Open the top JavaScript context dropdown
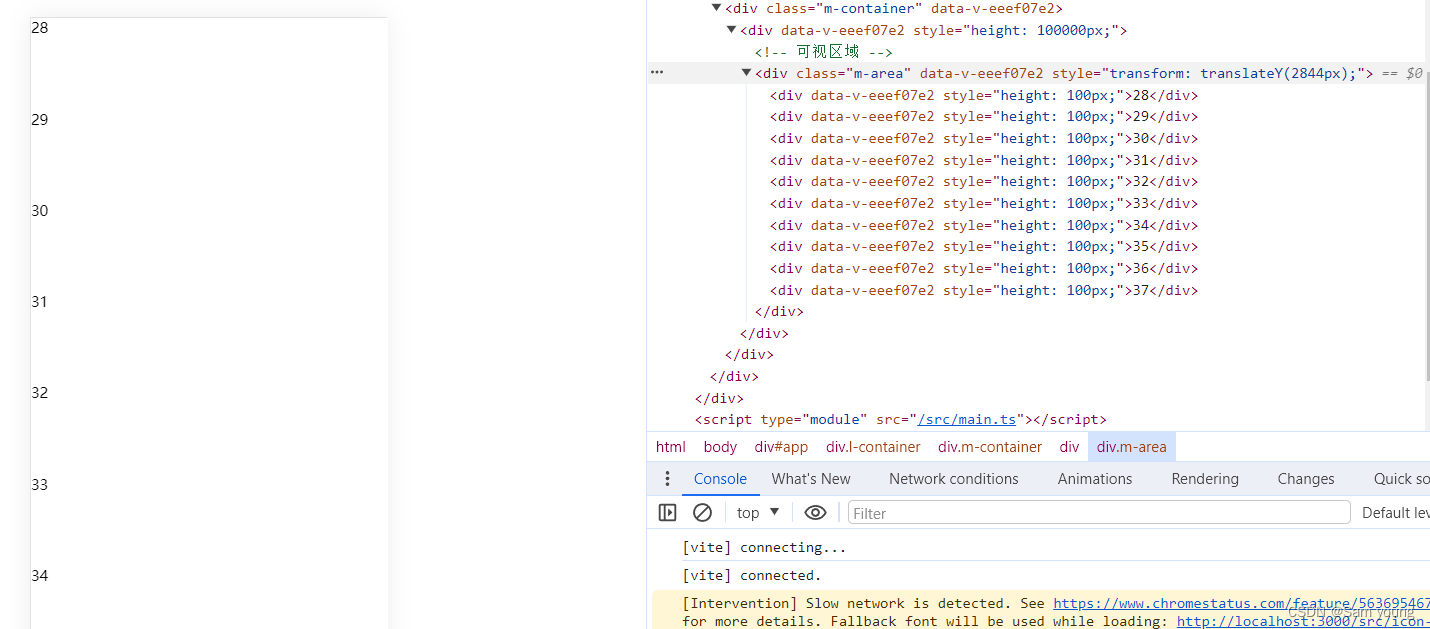1430x629 pixels. [x=758, y=513]
